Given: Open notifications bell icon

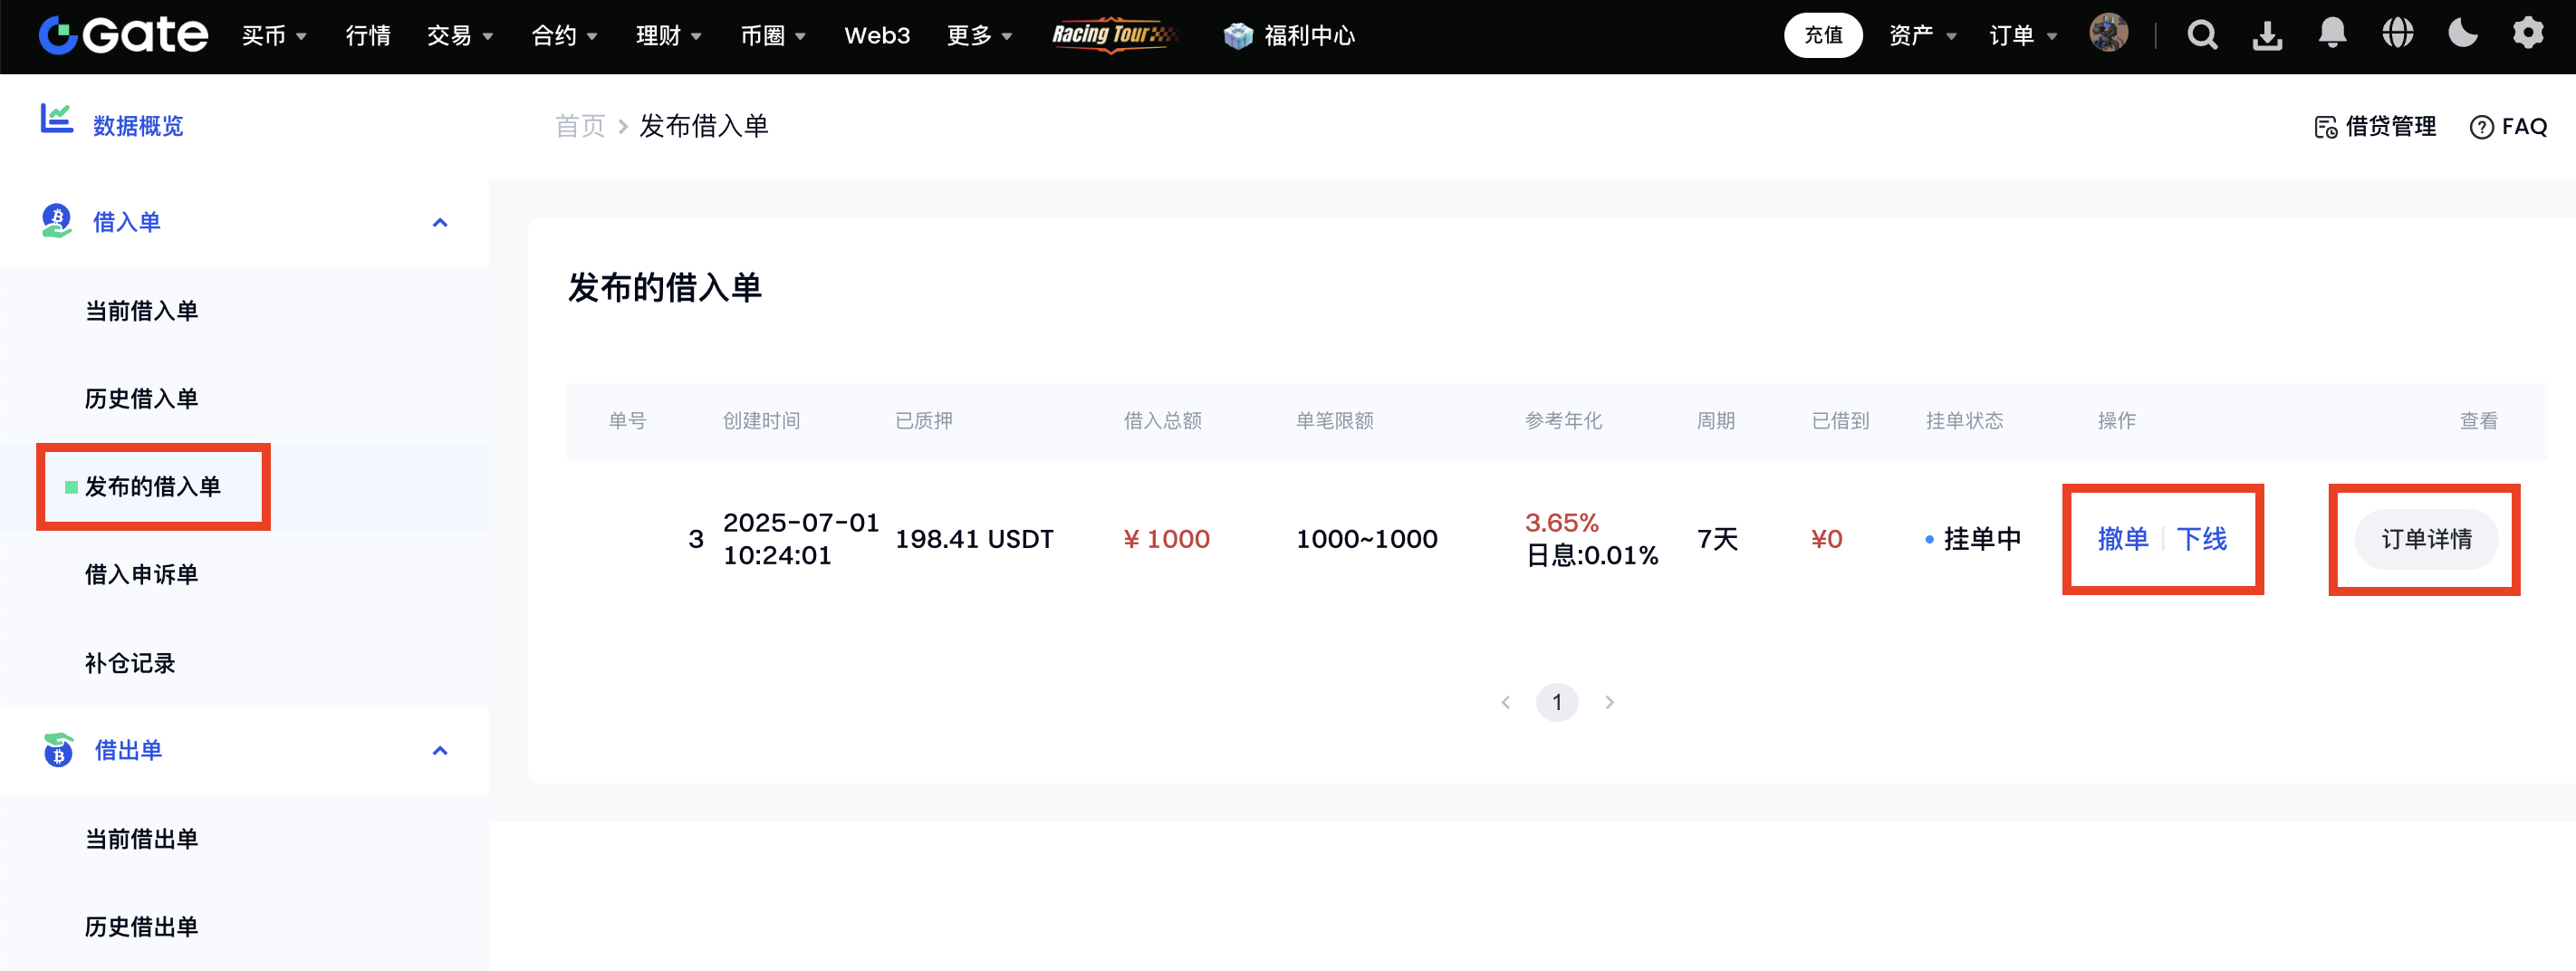Looking at the screenshot, I should [2332, 34].
